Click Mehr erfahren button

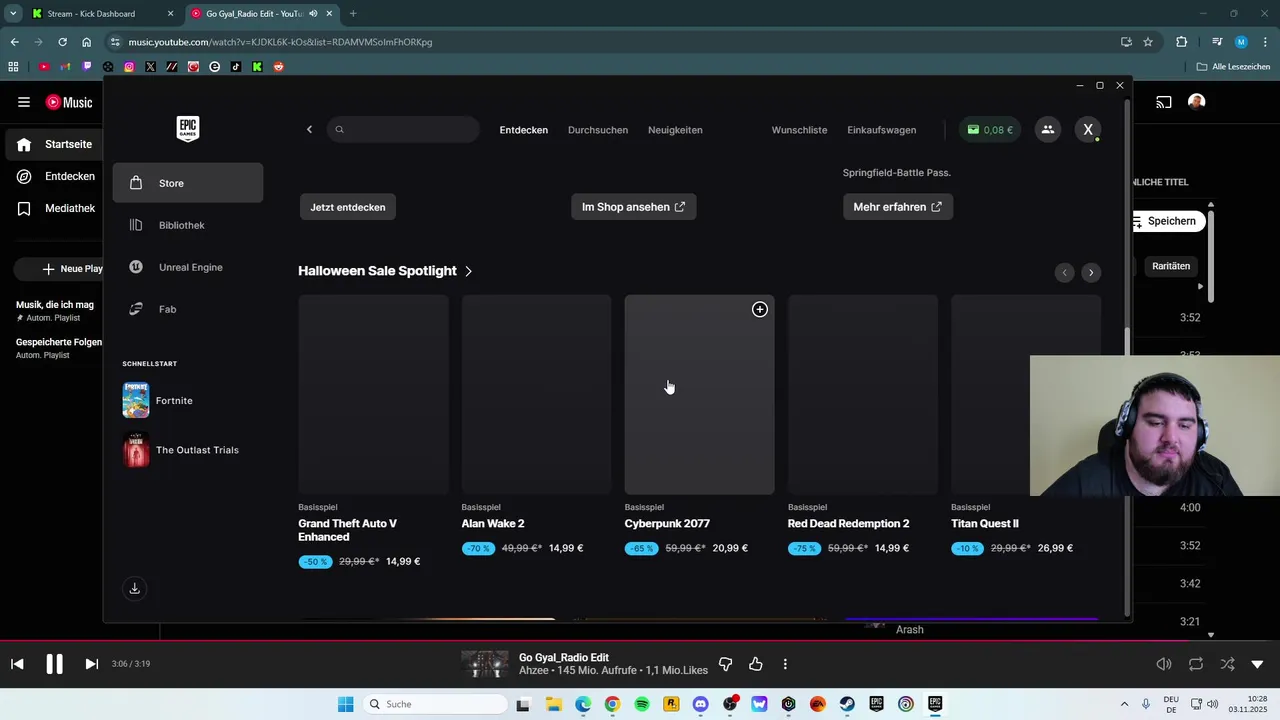point(898,207)
